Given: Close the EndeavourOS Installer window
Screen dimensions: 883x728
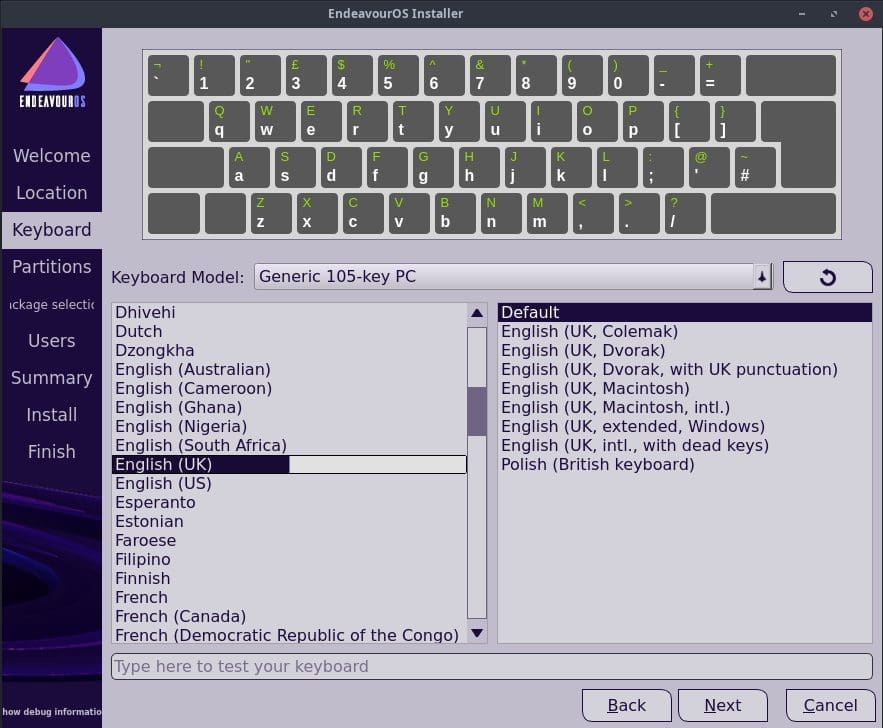Looking at the screenshot, I should click(866, 14).
